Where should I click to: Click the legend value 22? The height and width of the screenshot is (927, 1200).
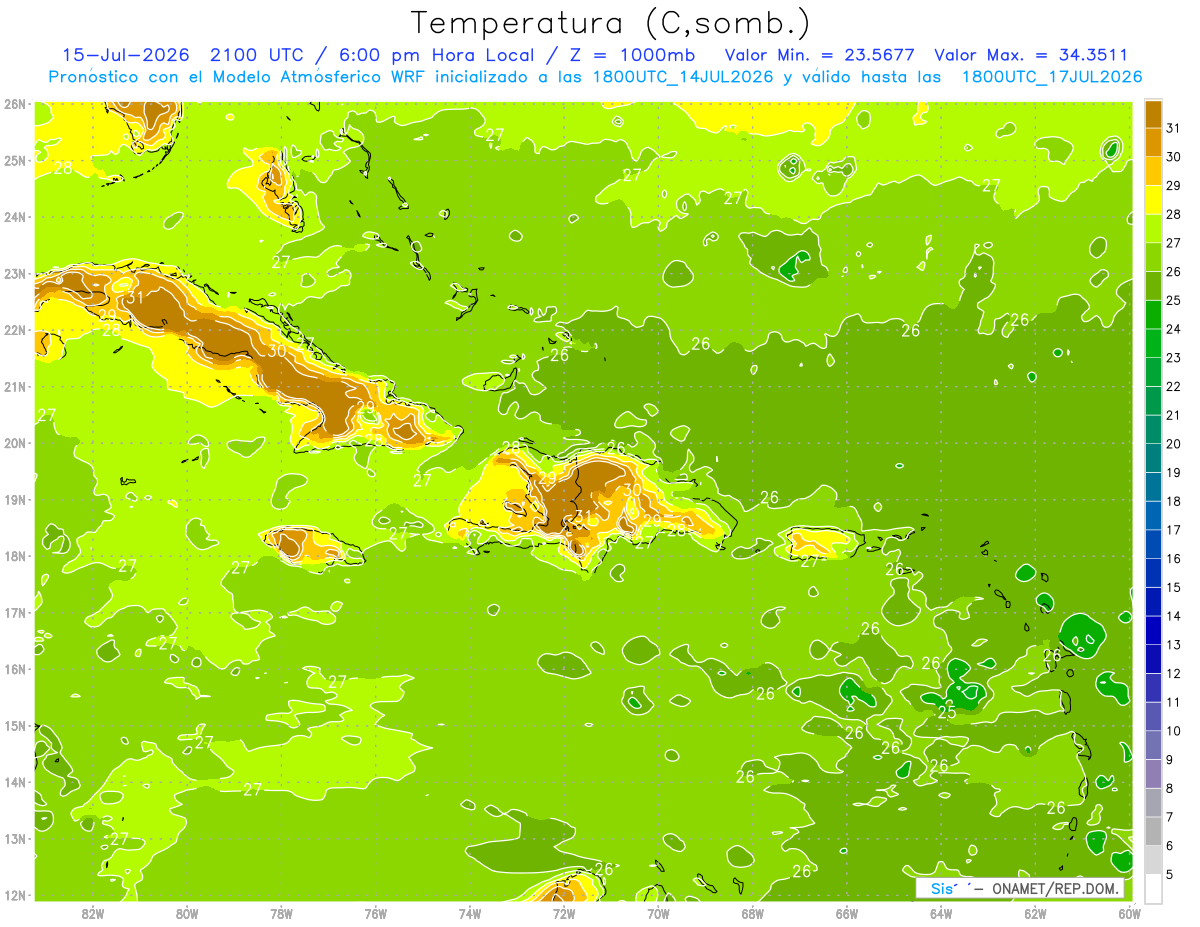(1174, 387)
